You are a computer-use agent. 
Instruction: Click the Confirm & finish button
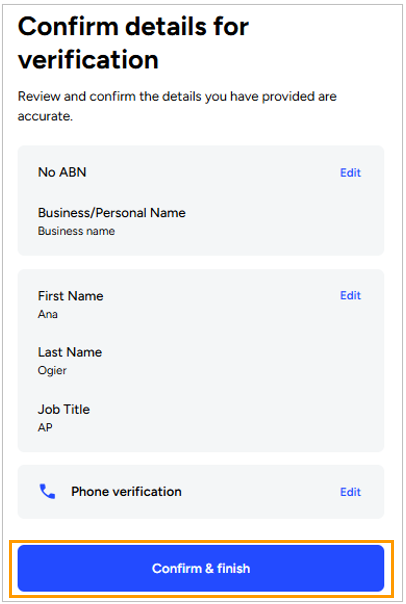click(201, 568)
